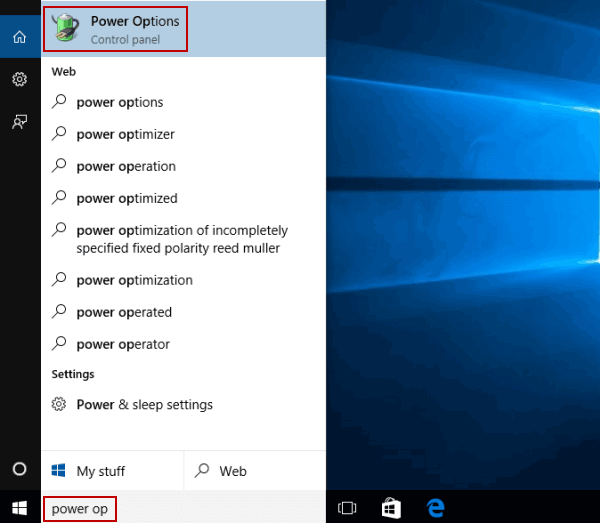Open Task View on the taskbar
The width and height of the screenshot is (600, 523).
347,507
